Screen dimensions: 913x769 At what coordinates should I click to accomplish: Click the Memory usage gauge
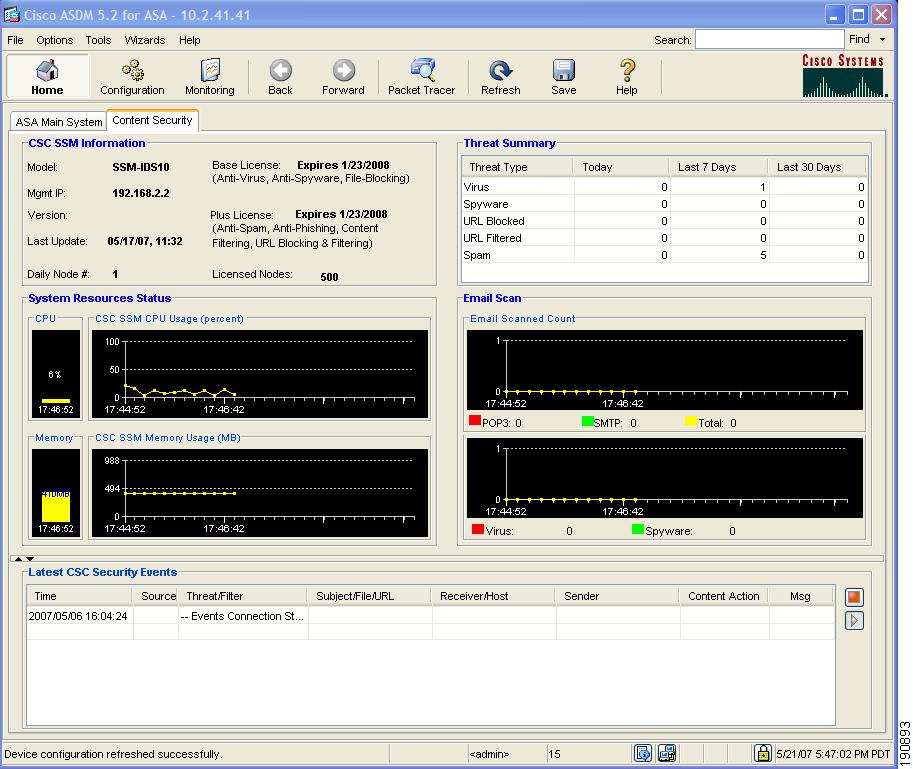56,492
